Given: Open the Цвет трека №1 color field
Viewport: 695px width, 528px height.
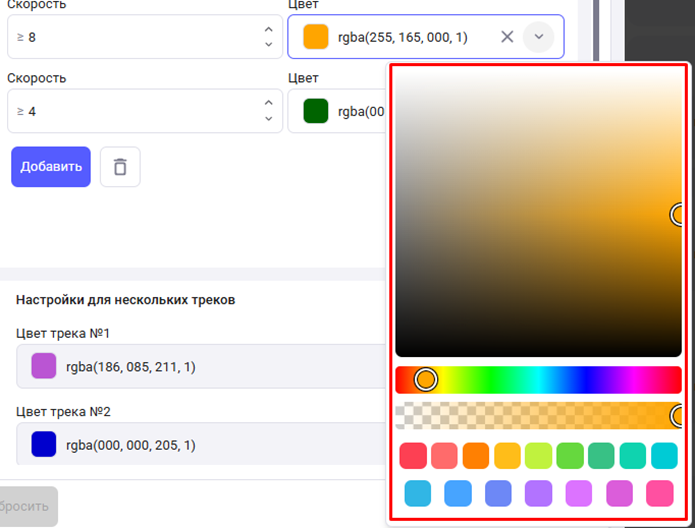Looking at the screenshot, I should point(200,366).
